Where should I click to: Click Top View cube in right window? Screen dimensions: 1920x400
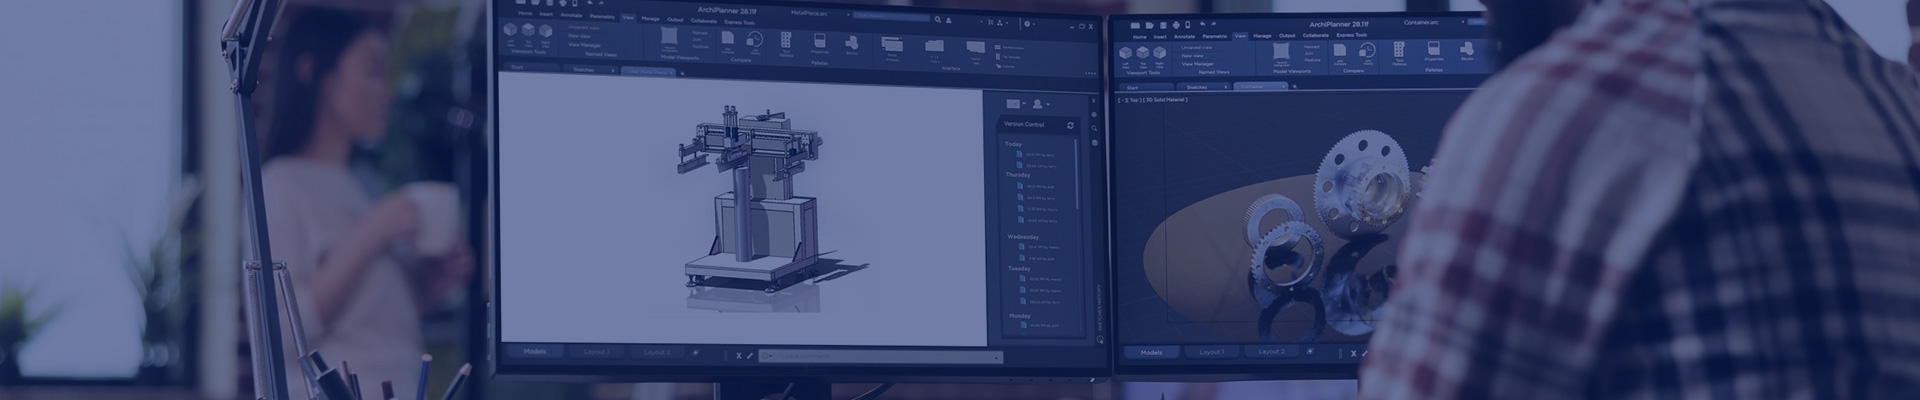pyautogui.click(x=1143, y=54)
